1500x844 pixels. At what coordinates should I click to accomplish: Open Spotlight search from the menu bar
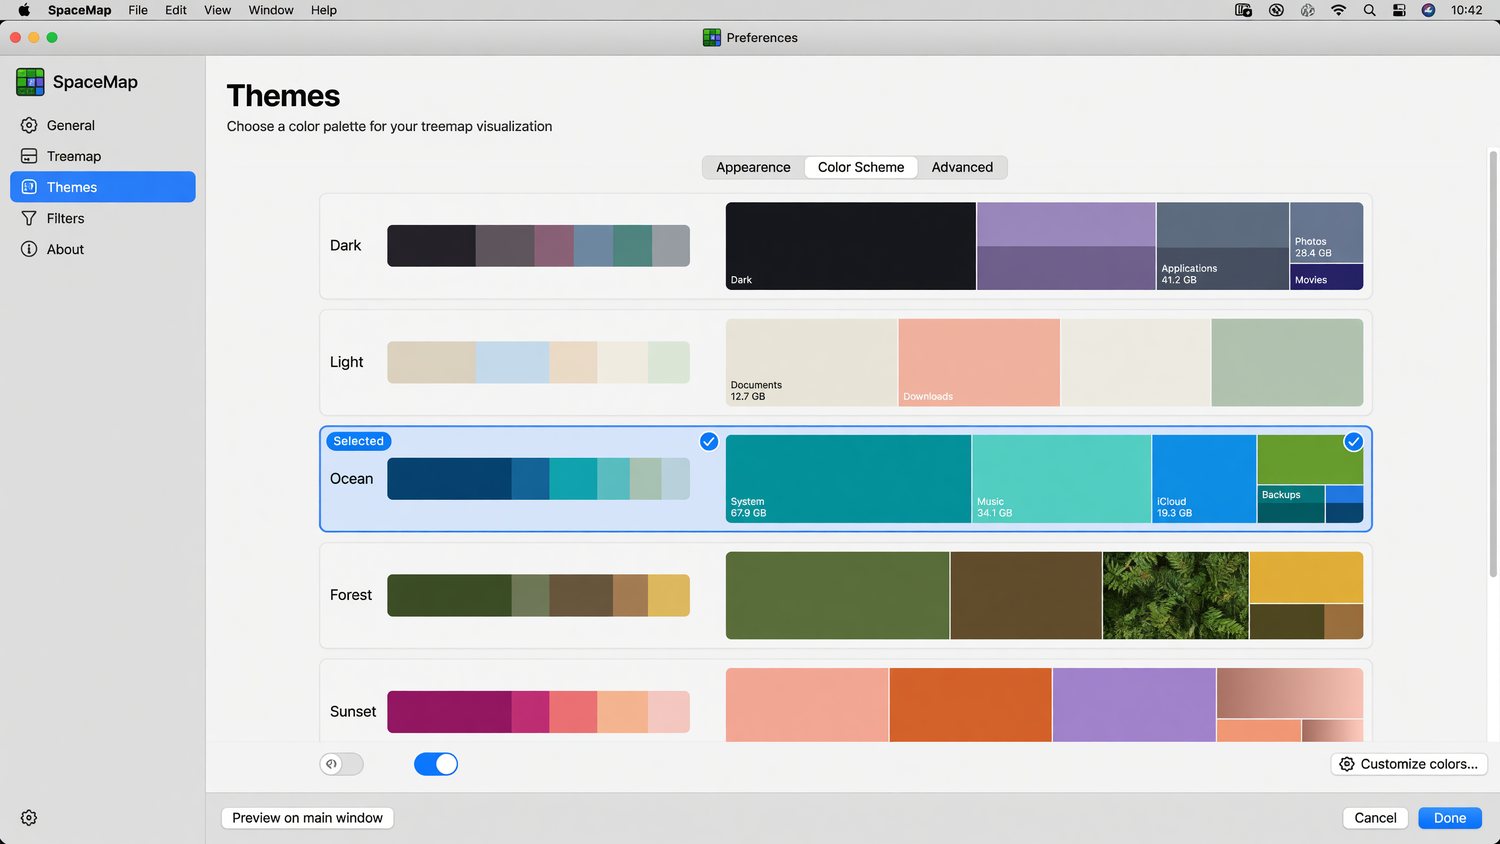pos(1369,10)
